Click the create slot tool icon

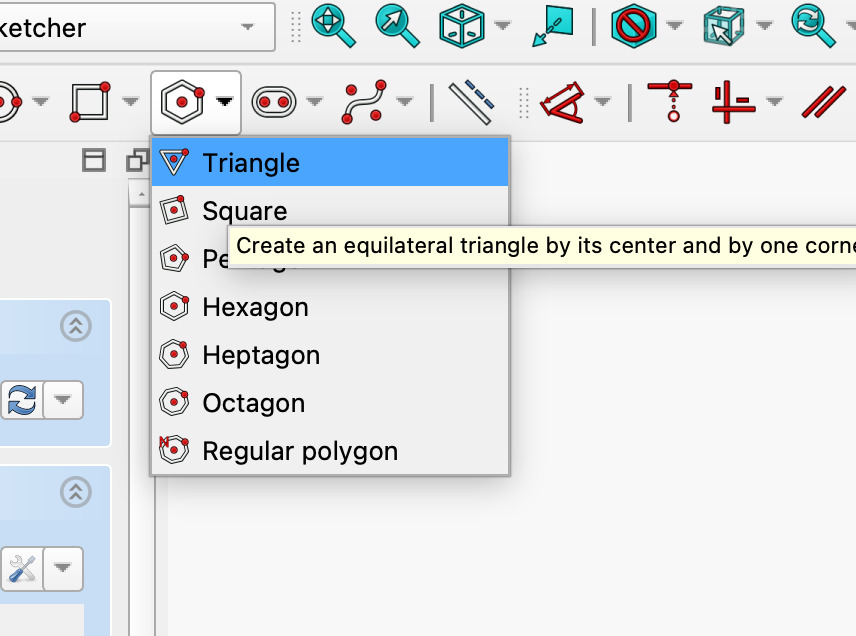point(274,102)
